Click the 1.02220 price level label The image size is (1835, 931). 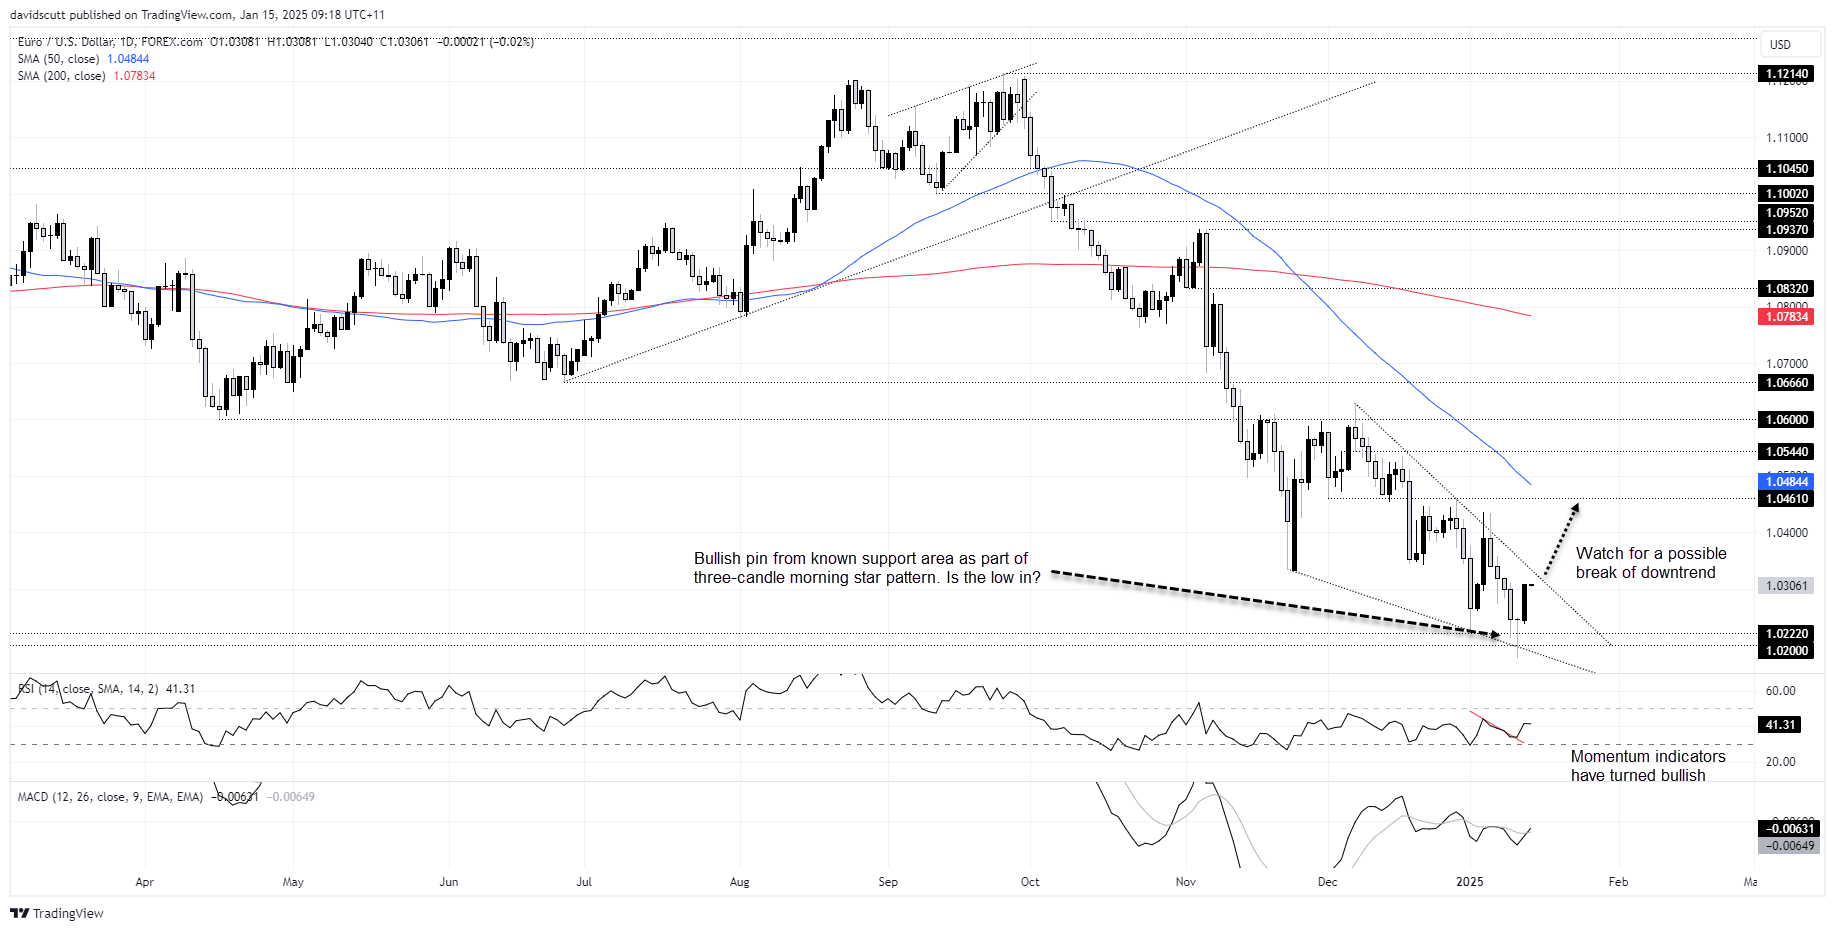click(1786, 634)
